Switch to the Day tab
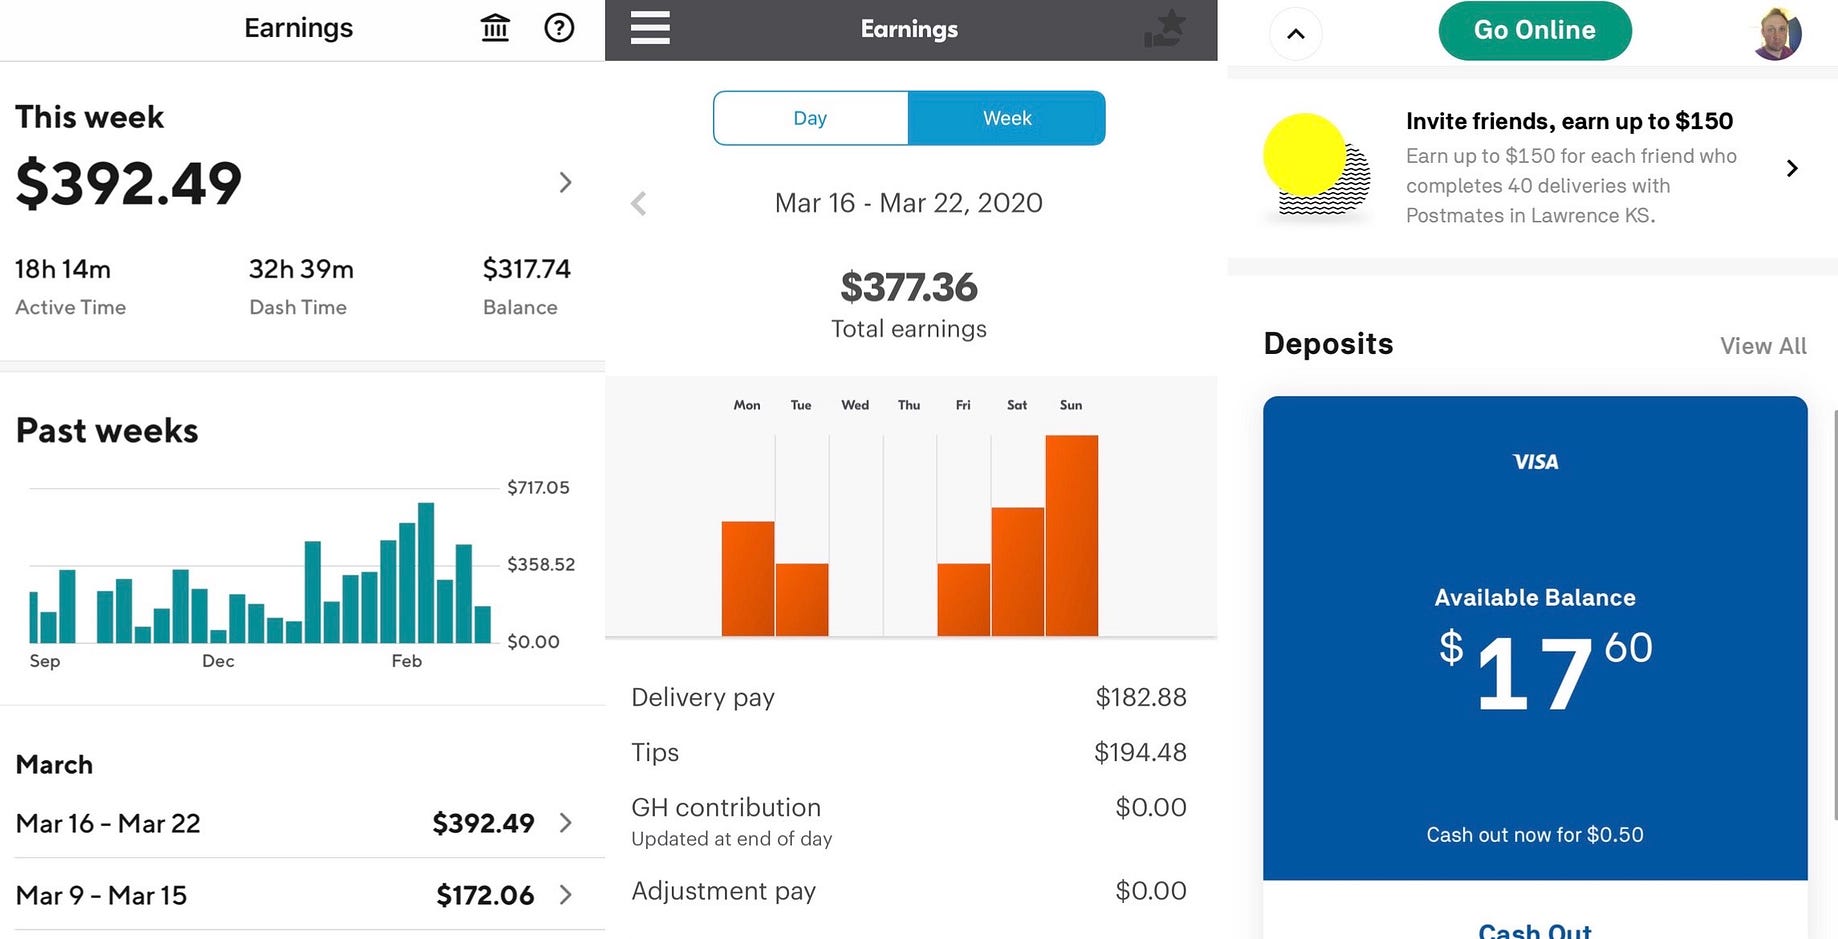 810,118
